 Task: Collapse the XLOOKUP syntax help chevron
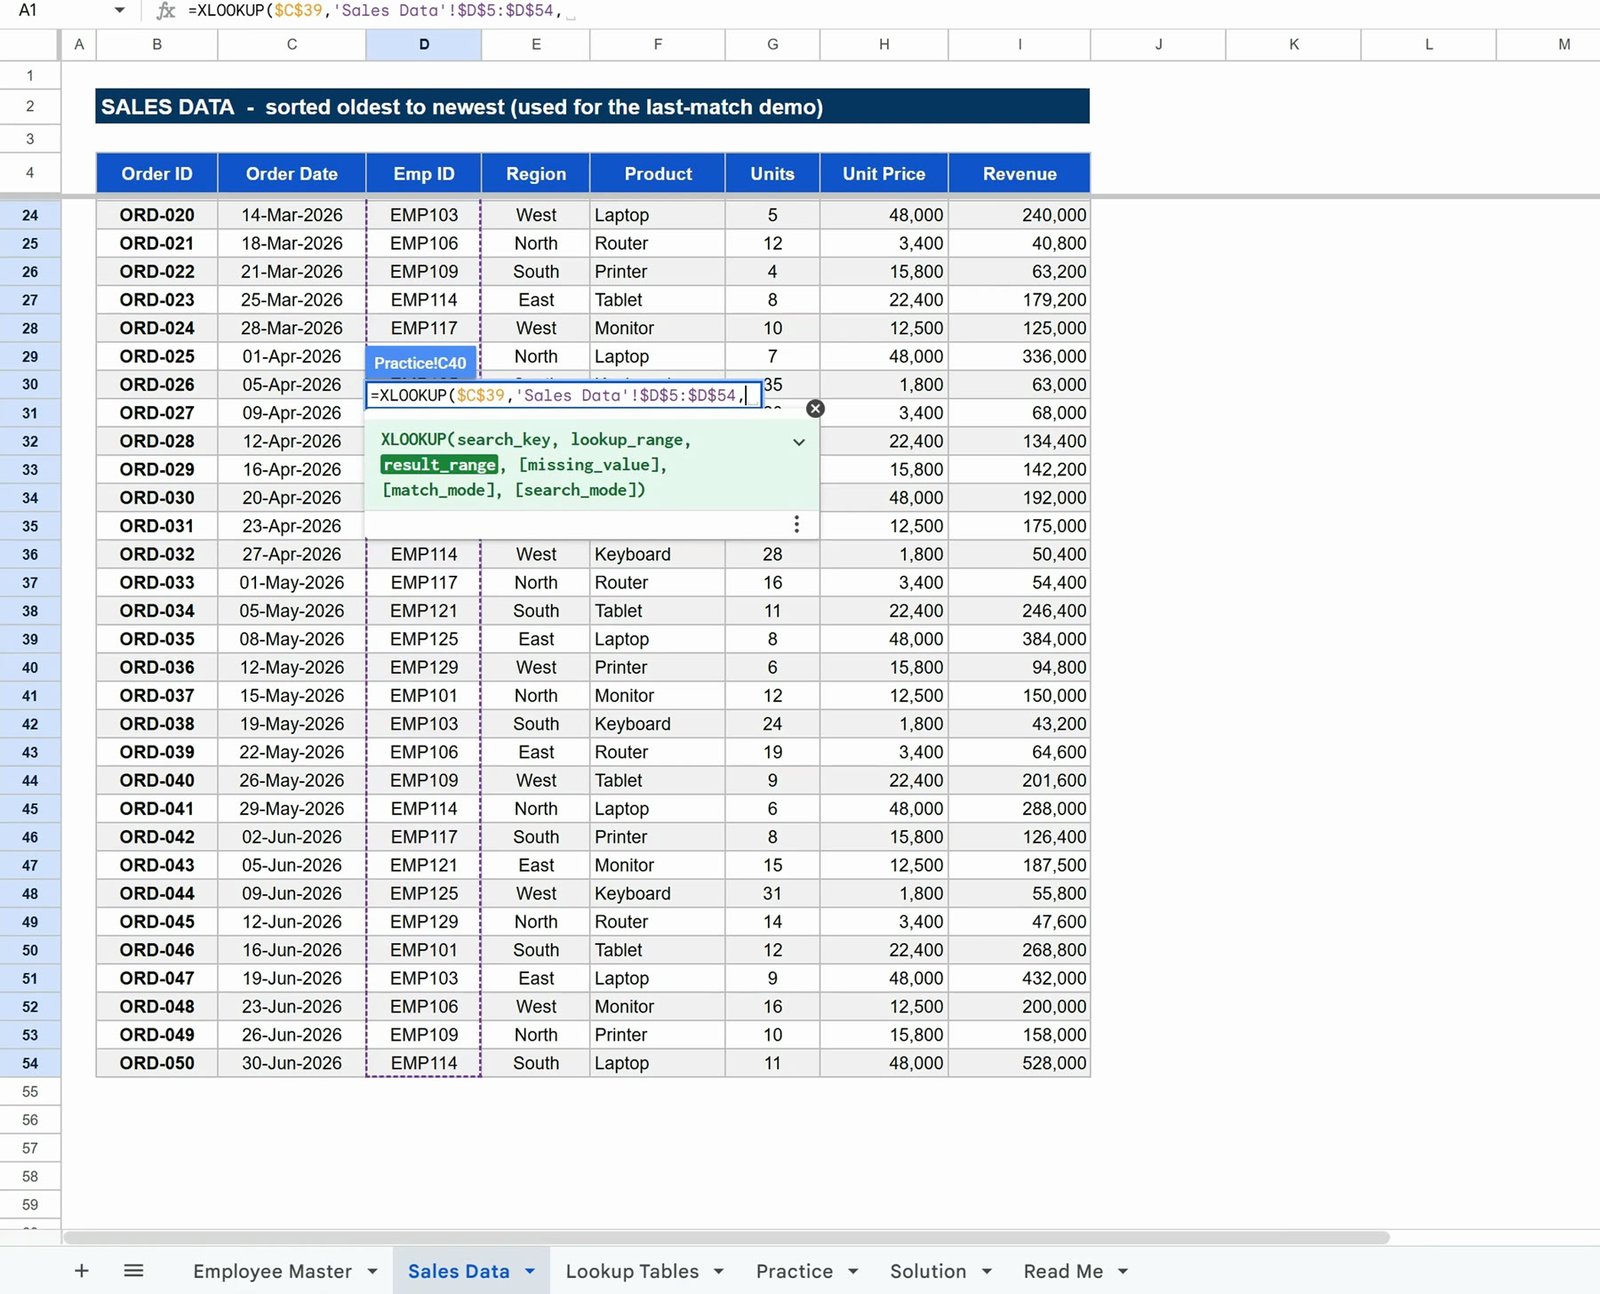(x=799, y=442)
